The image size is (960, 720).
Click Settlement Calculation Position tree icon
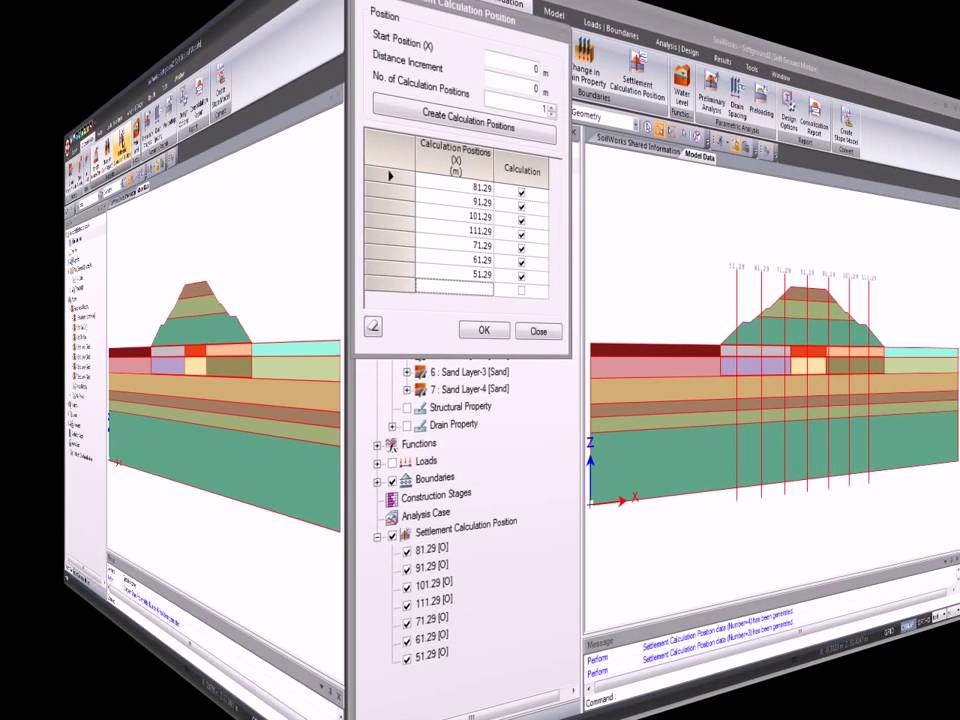(405, 534)
